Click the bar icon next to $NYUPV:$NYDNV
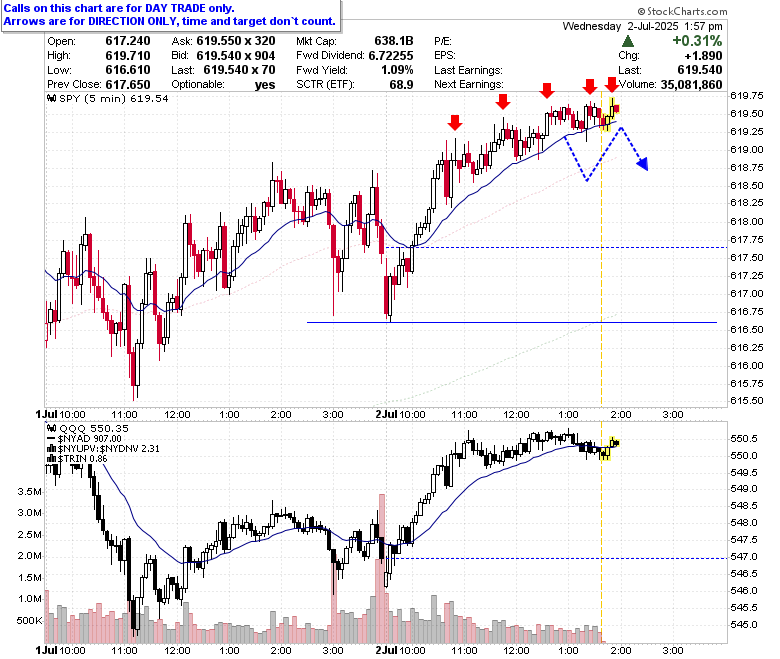This screenshot has height=659, width=780. pyautogui.click(x=52, y=449)
